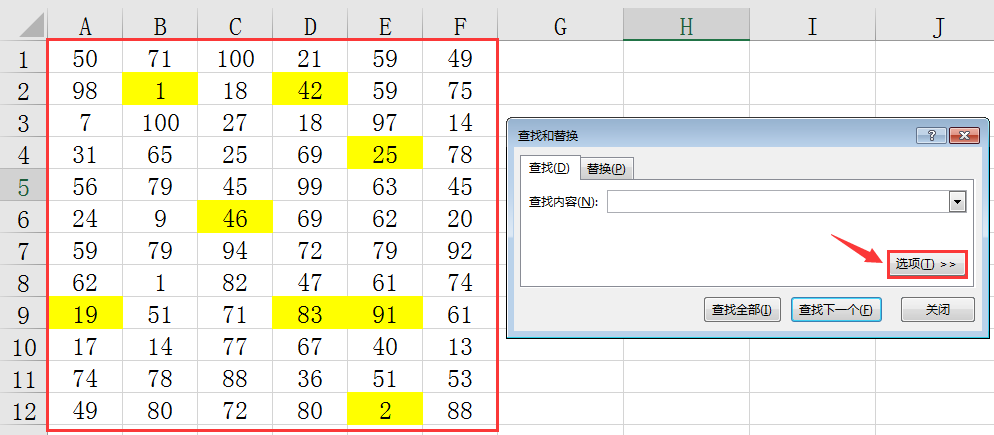Click yellow cell E4 containing 25
The image size is (994, 435).
point(385,155)
